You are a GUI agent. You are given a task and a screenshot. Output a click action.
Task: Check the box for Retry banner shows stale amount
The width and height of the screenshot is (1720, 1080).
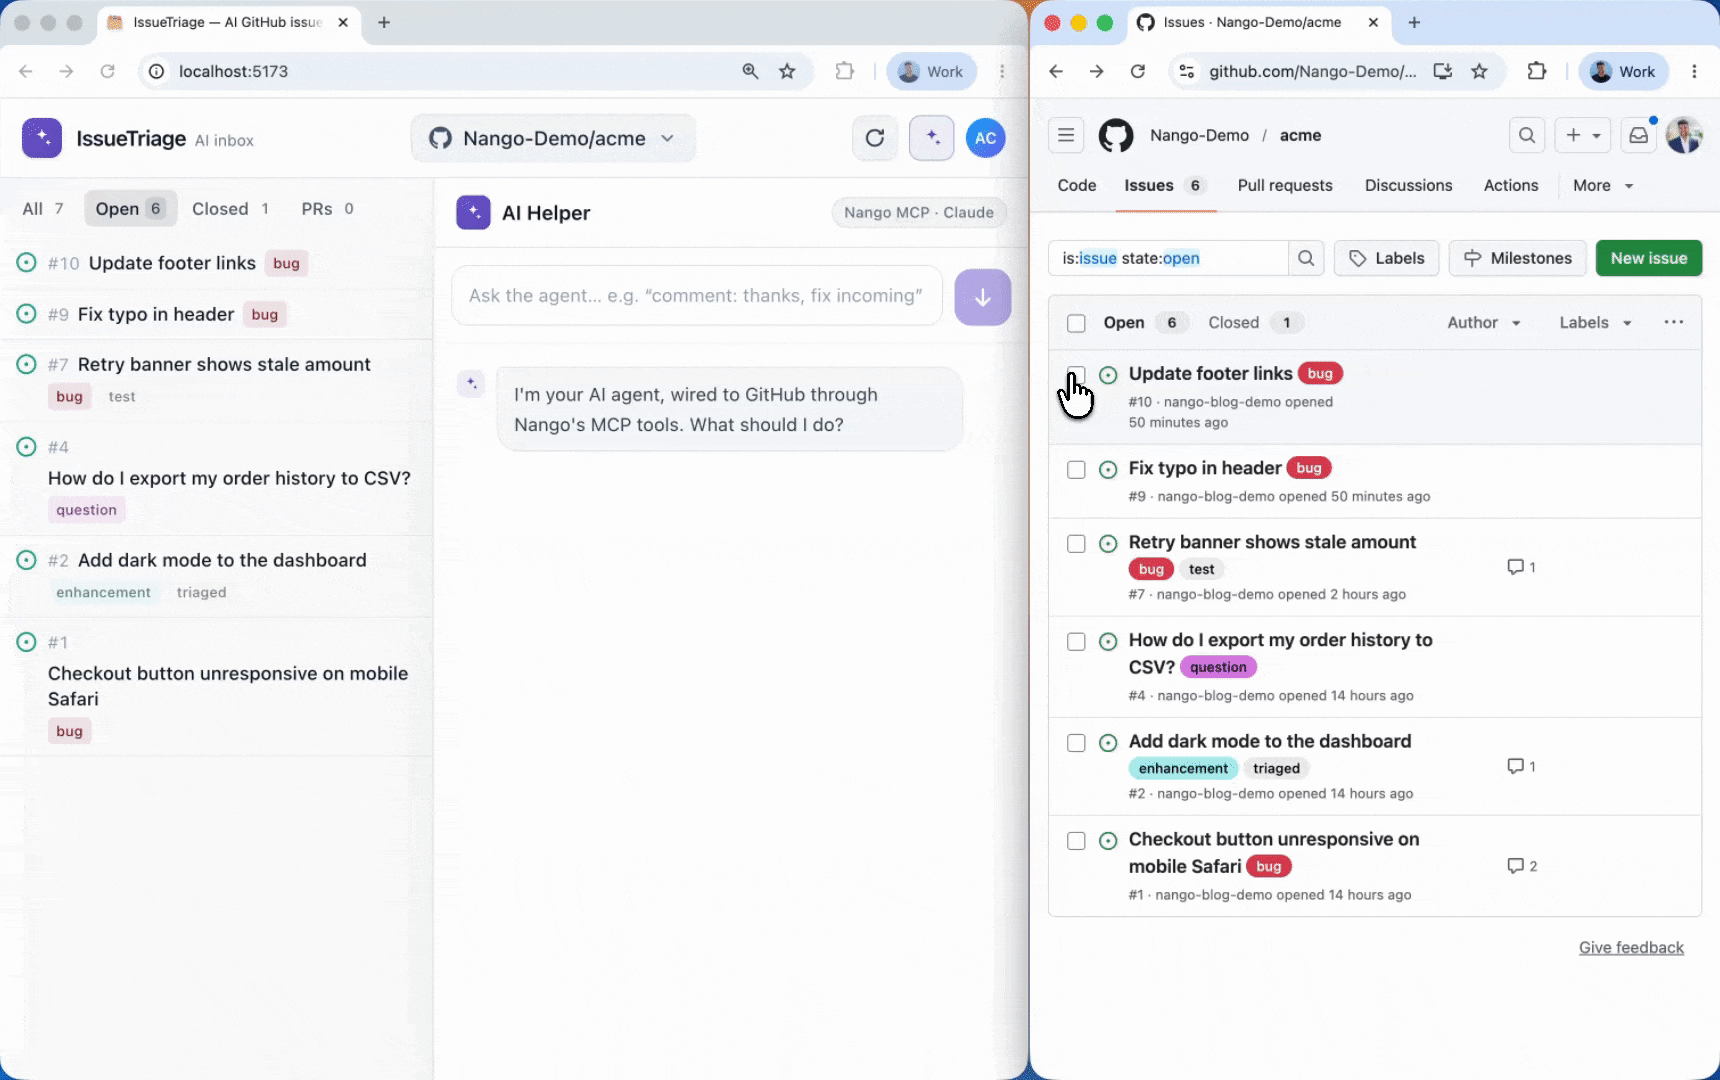[1076, 543]
